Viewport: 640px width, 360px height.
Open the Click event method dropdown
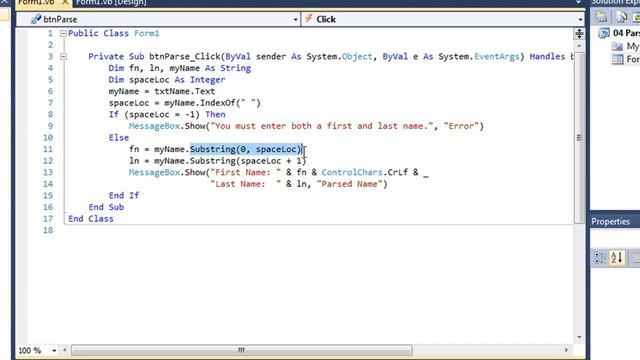coord(580,19)
